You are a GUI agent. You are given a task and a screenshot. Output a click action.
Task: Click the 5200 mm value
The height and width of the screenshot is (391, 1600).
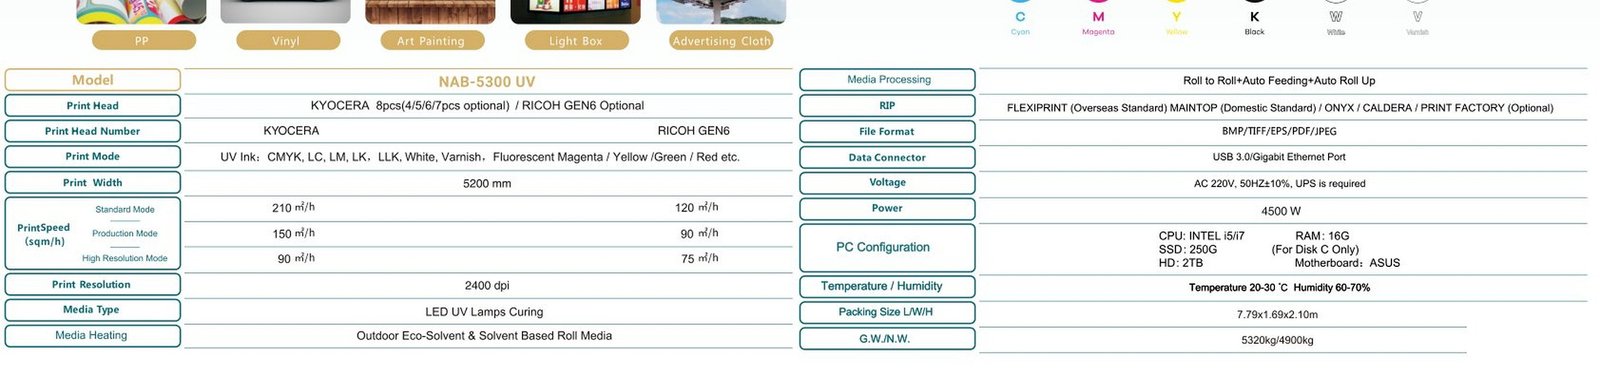(487, 184)
